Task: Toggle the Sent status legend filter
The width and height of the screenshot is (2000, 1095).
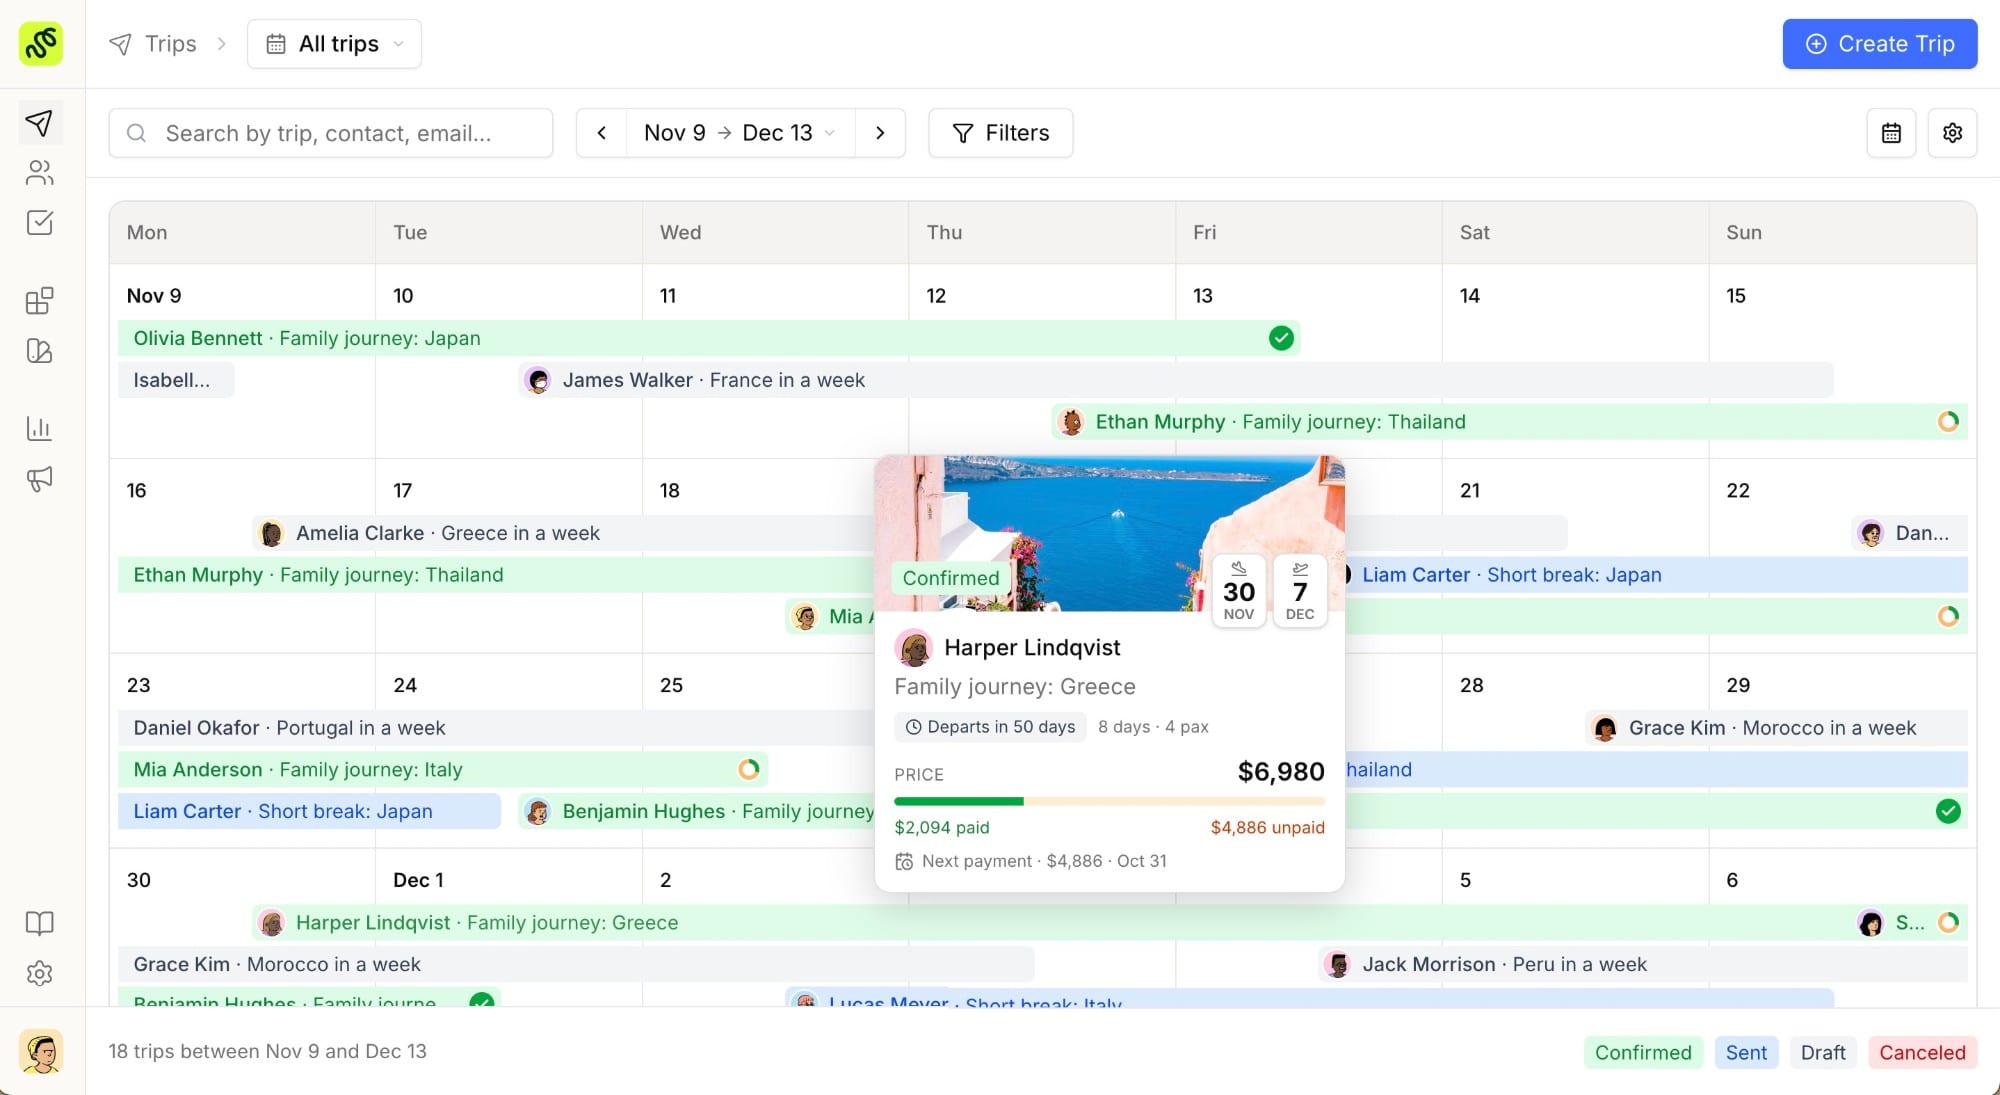Action: [1746, 1052]
